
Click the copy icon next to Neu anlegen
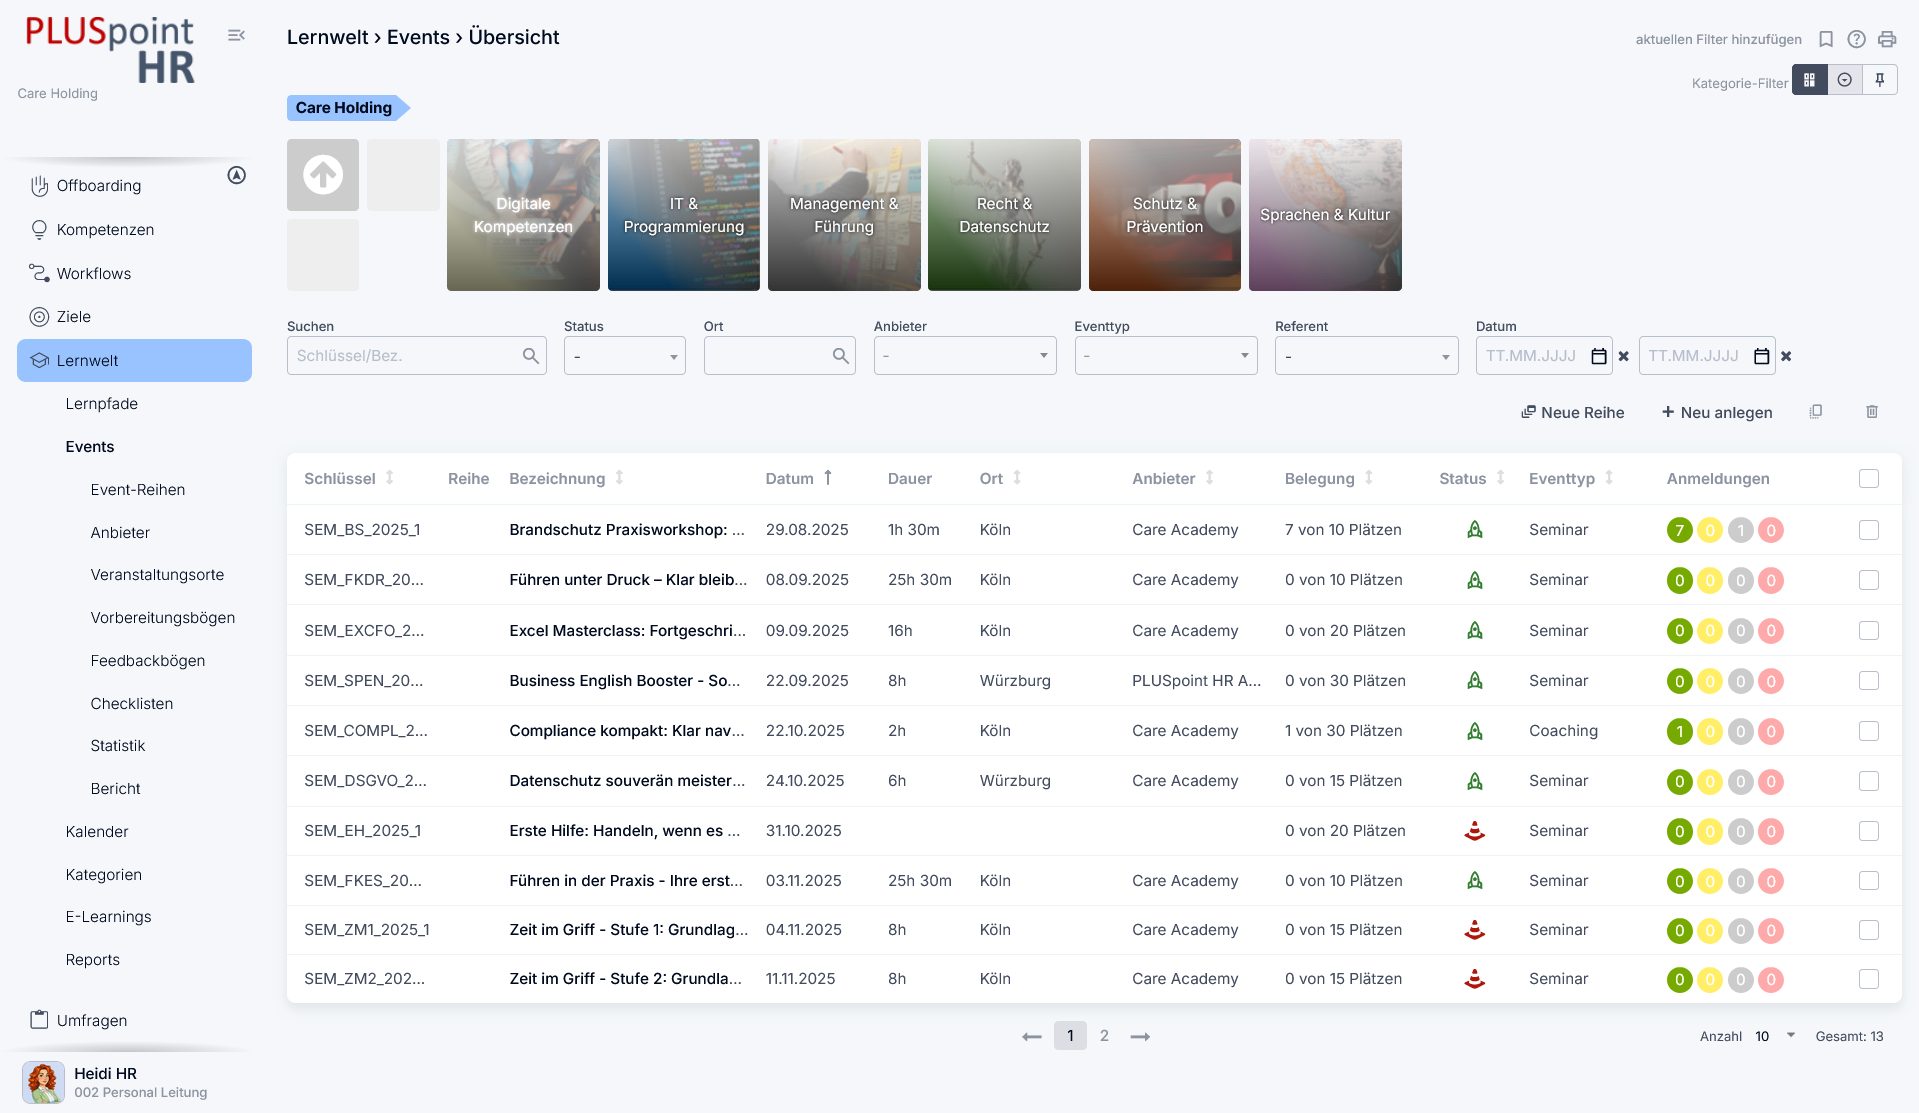click(1816, 411)
